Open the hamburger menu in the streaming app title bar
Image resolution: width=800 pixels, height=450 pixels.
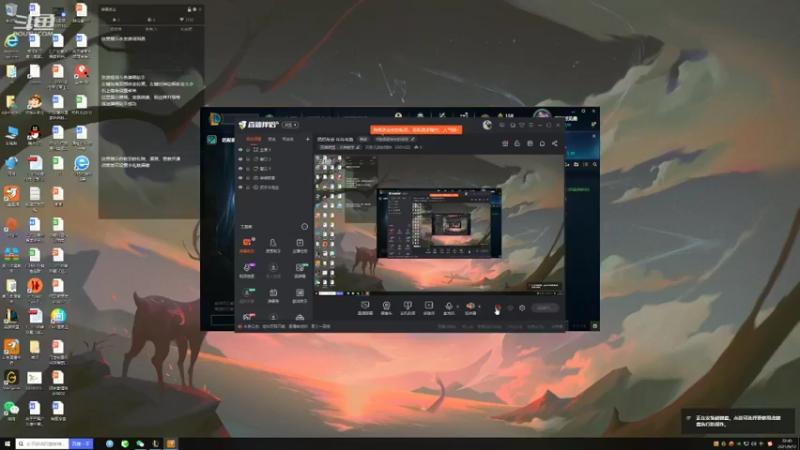click(531, 125)
